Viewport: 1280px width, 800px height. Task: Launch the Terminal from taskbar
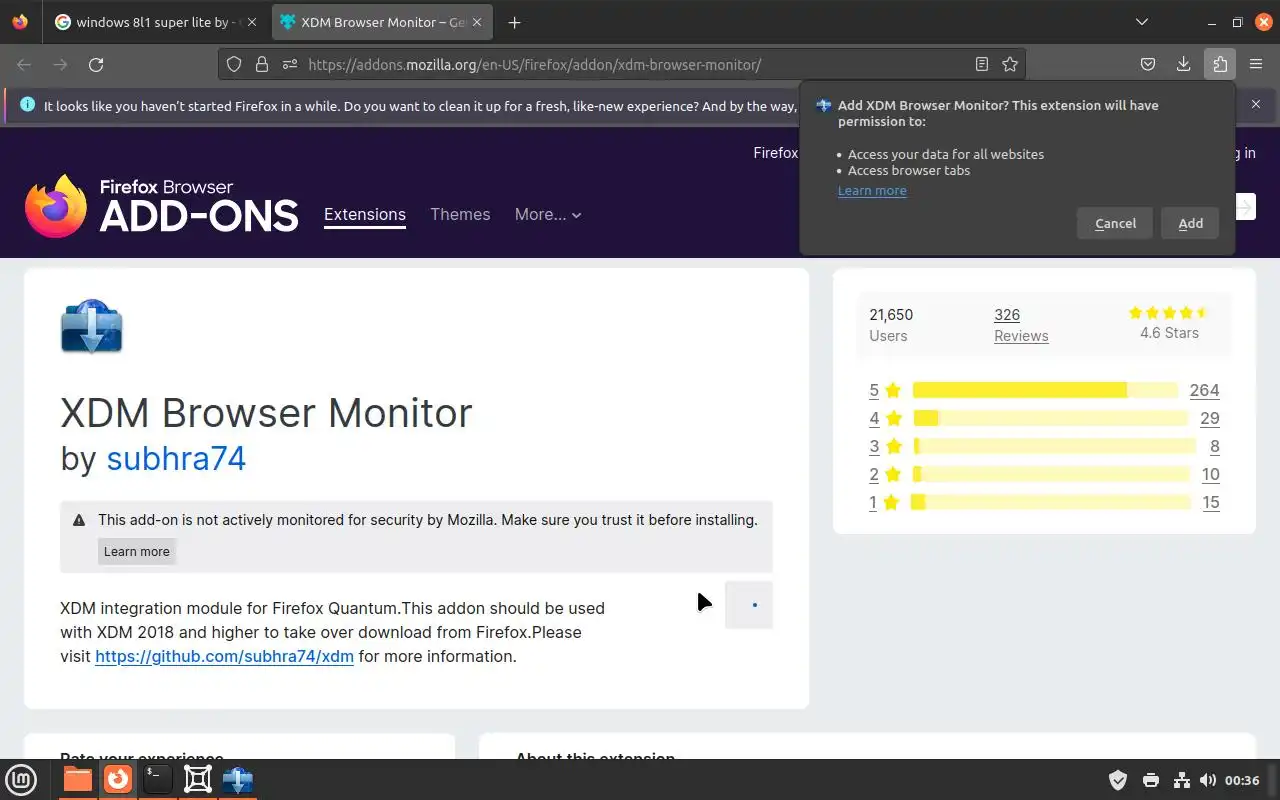coord(157,779)
